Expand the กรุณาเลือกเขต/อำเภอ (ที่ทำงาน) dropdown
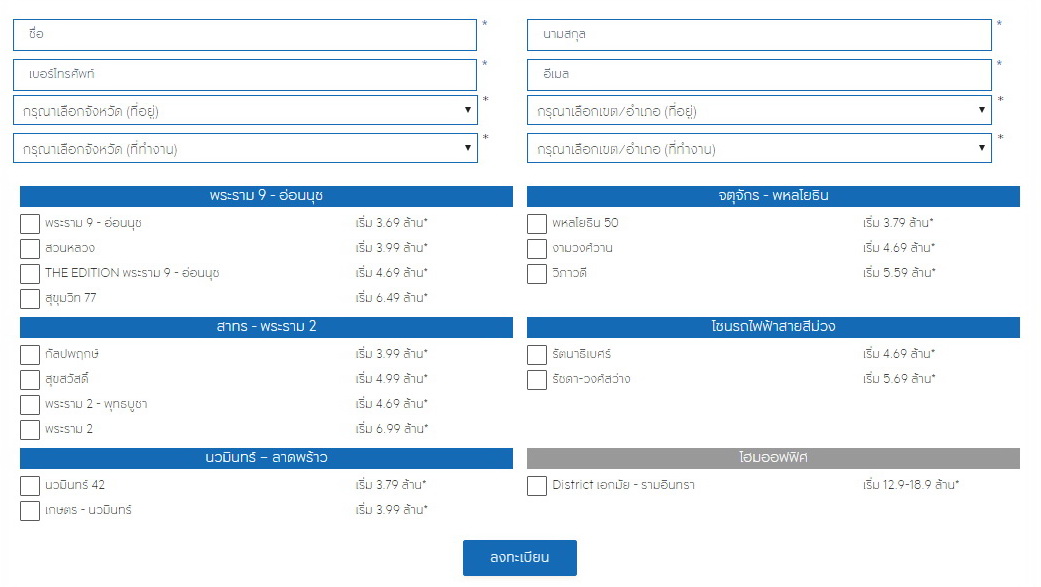 click(x=759, y=149)
